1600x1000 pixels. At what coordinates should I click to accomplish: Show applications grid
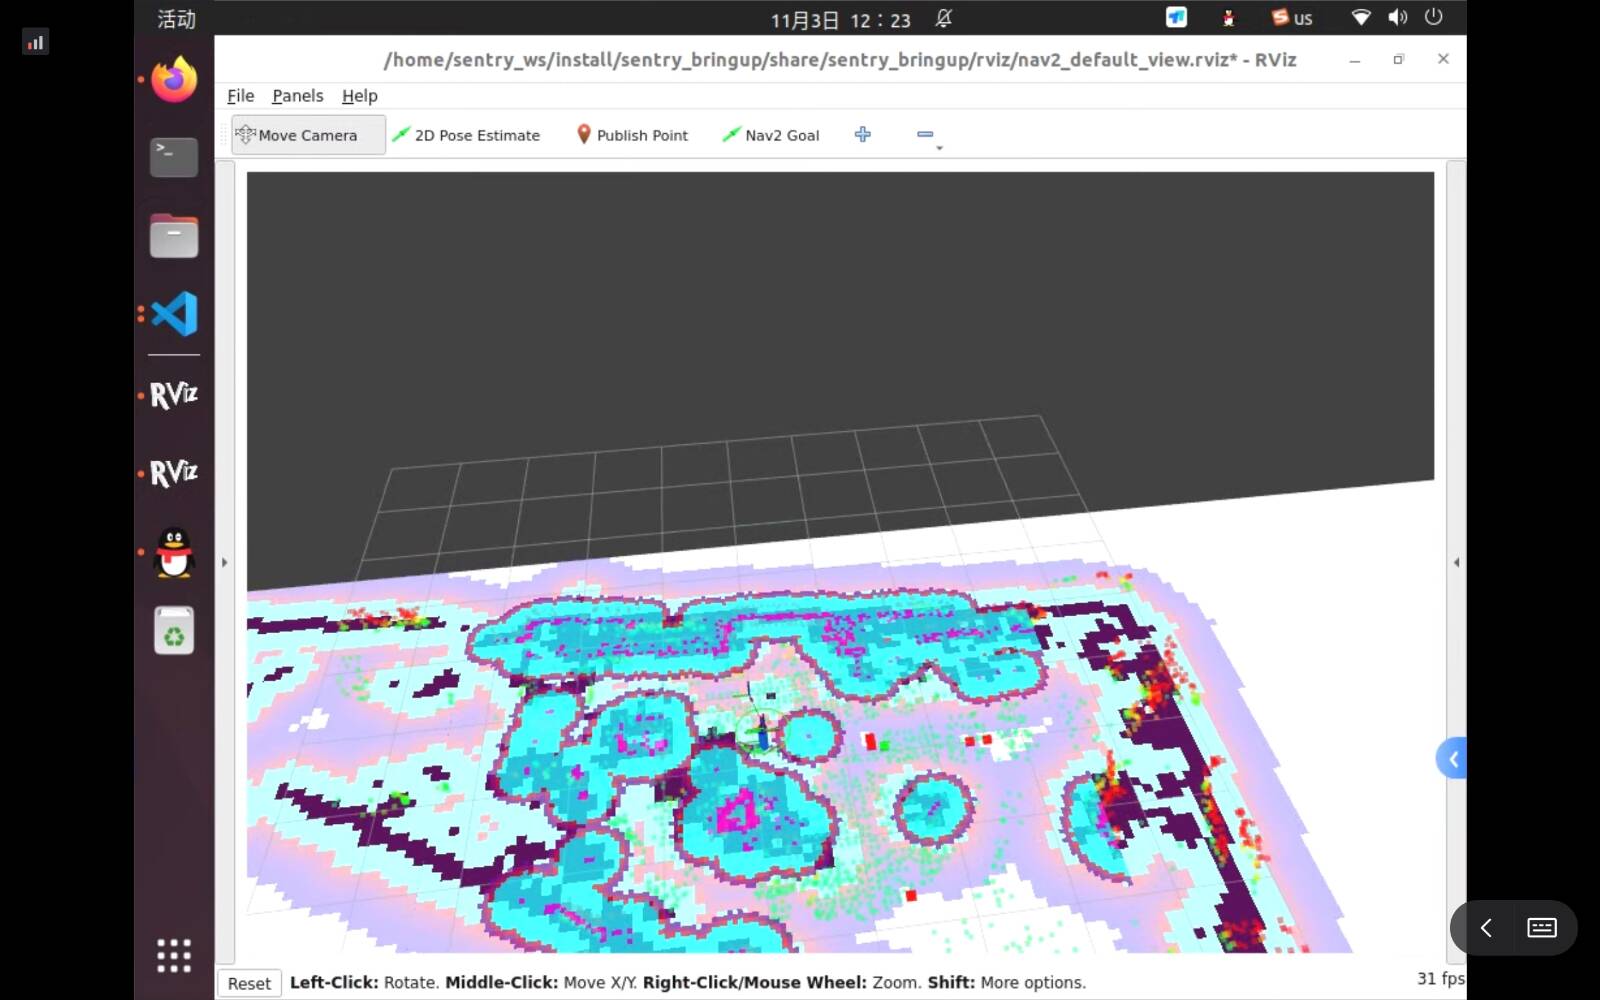coord(174,955)
